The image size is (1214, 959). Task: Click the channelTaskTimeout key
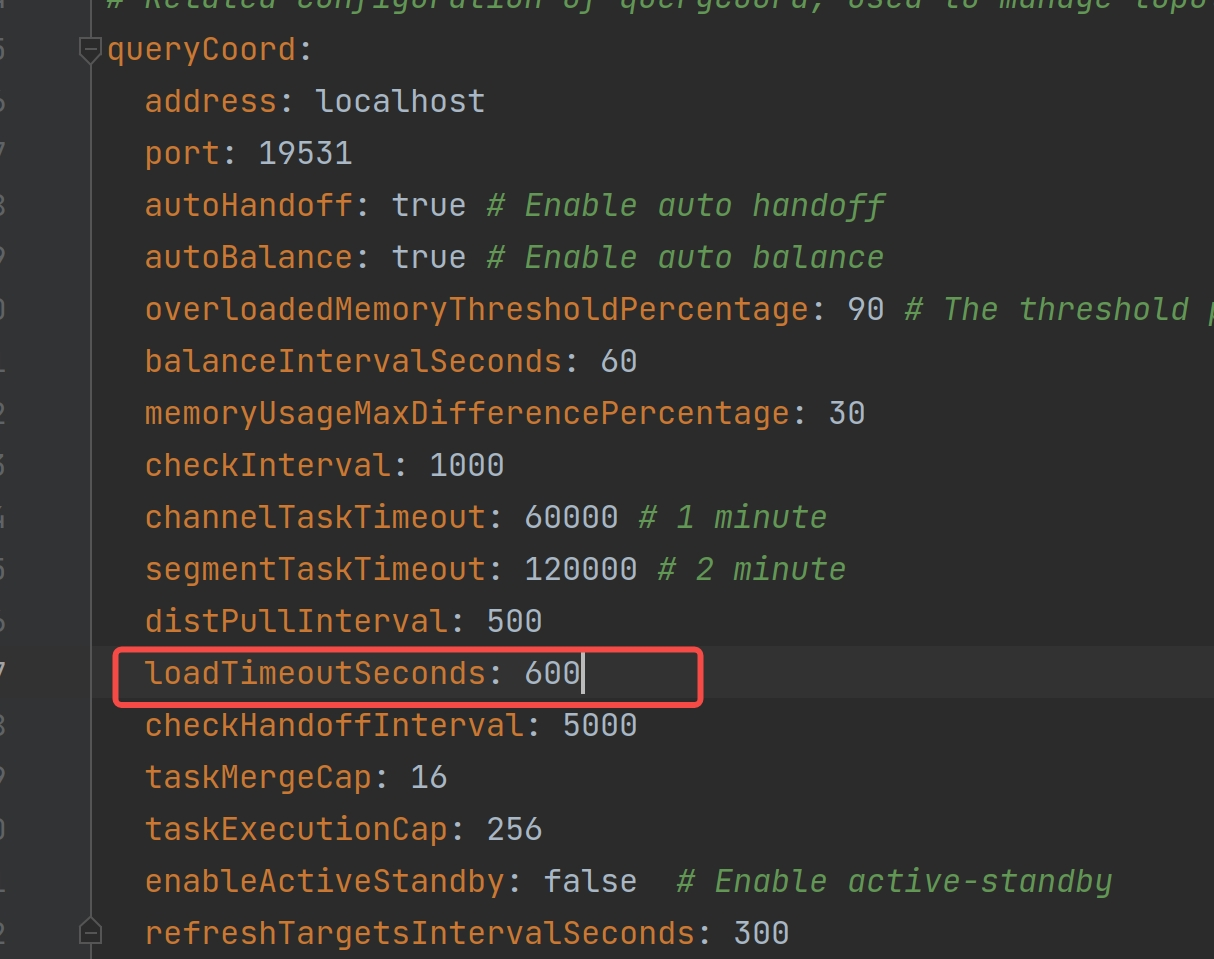(x=315, y=517)
